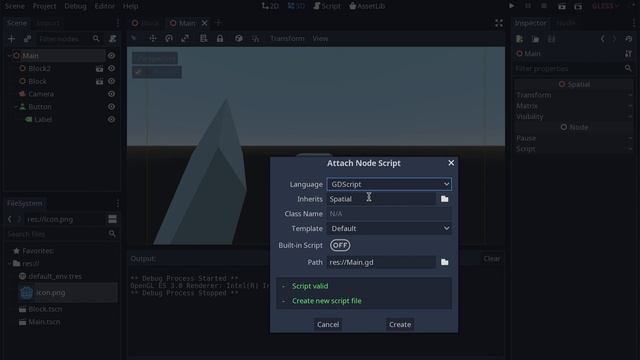Switch to 3D workspace
Viewport: 640px width, 360px height.
296,6
